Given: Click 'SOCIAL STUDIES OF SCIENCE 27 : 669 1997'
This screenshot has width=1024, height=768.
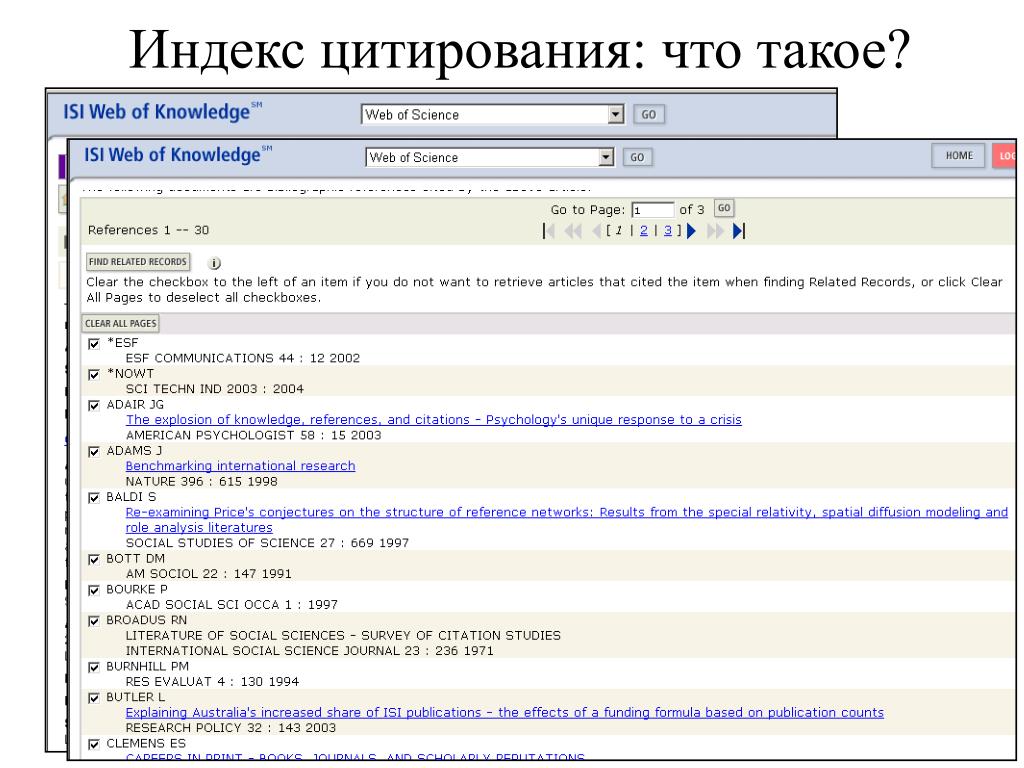Looking at the screenshot, I should 267,543.
